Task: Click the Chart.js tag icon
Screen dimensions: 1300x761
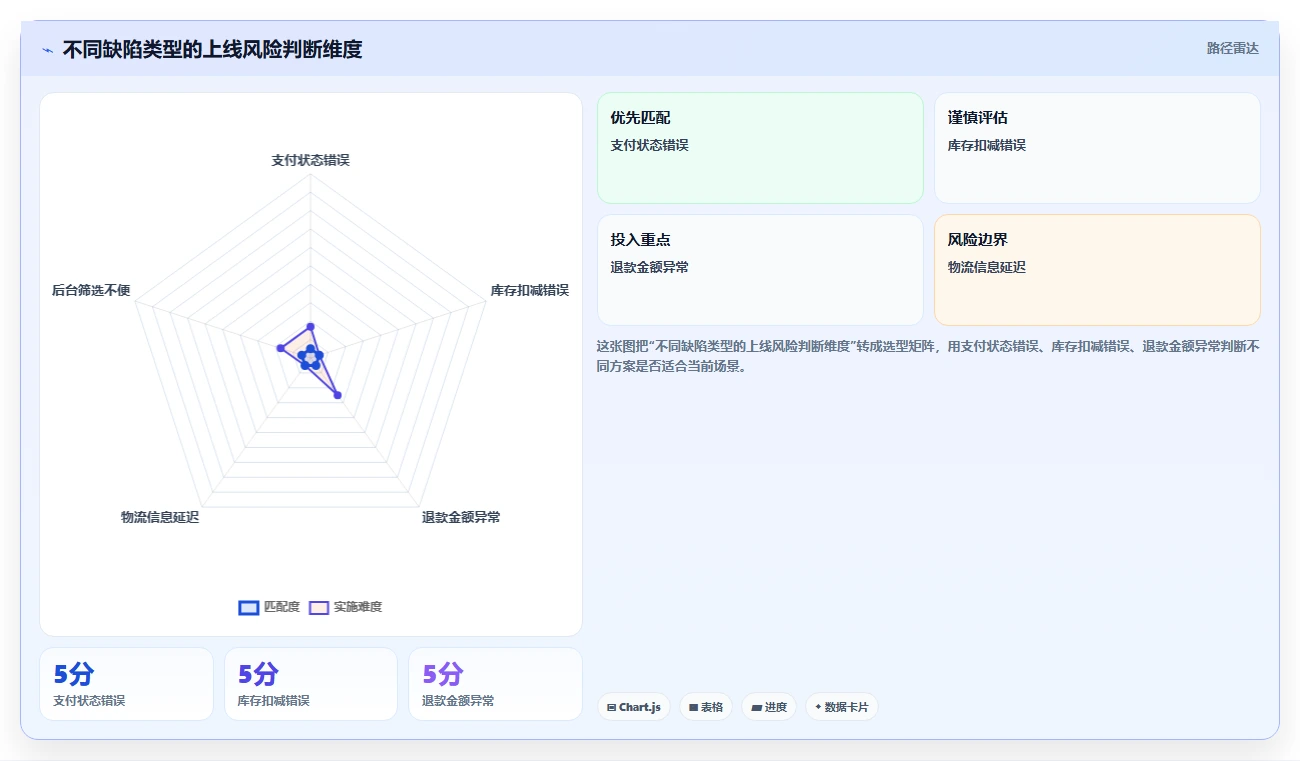Action: click(x=611, y=707)
